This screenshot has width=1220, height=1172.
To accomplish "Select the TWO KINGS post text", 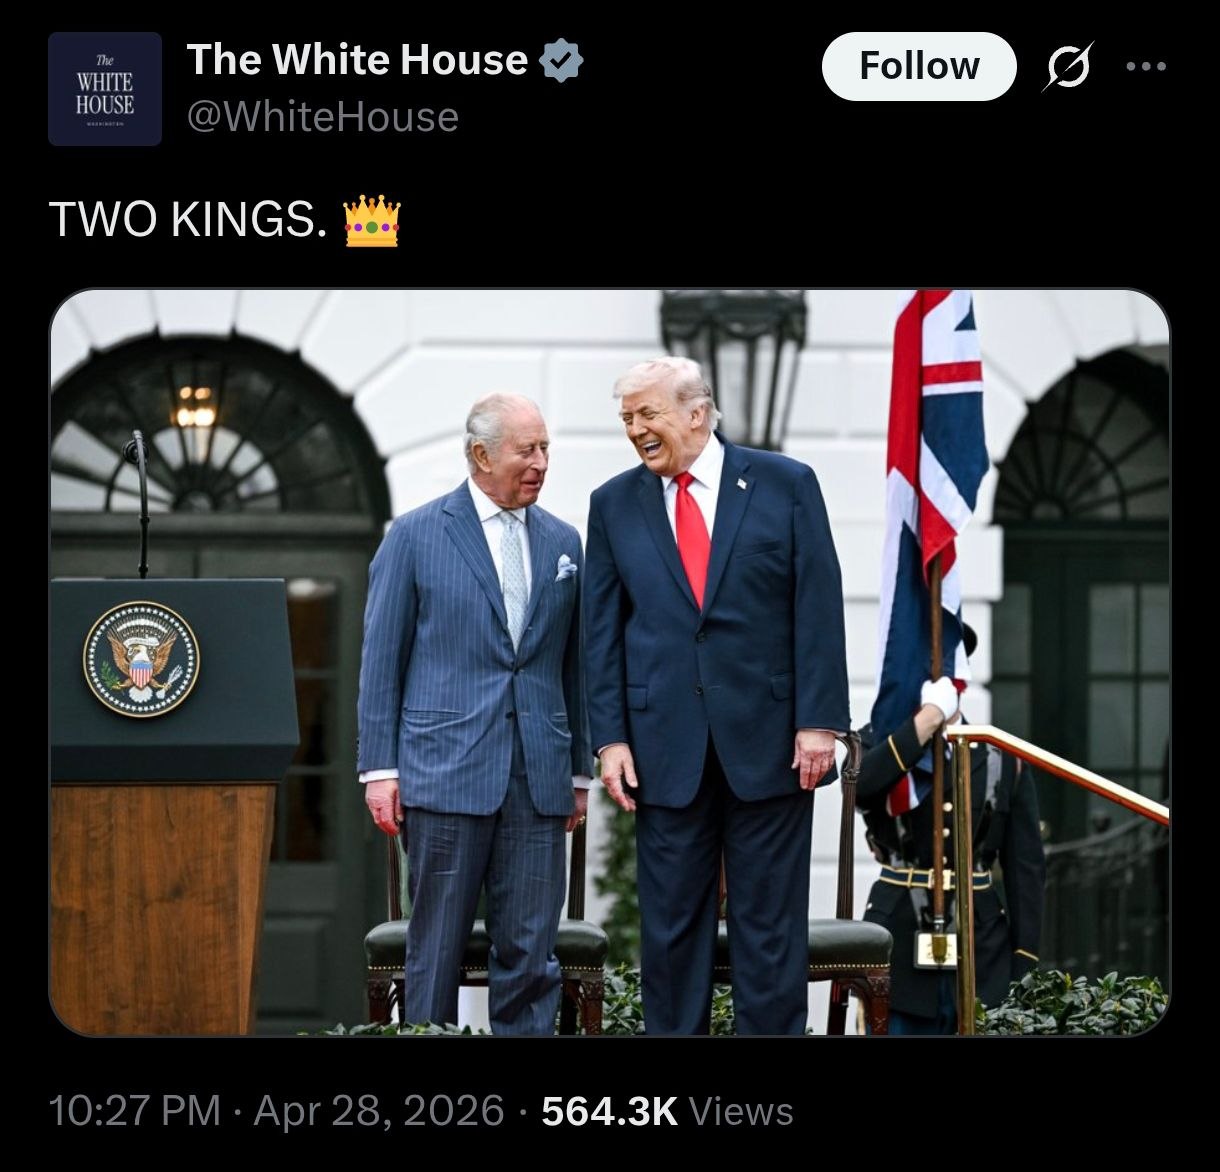I will (188, 220).
